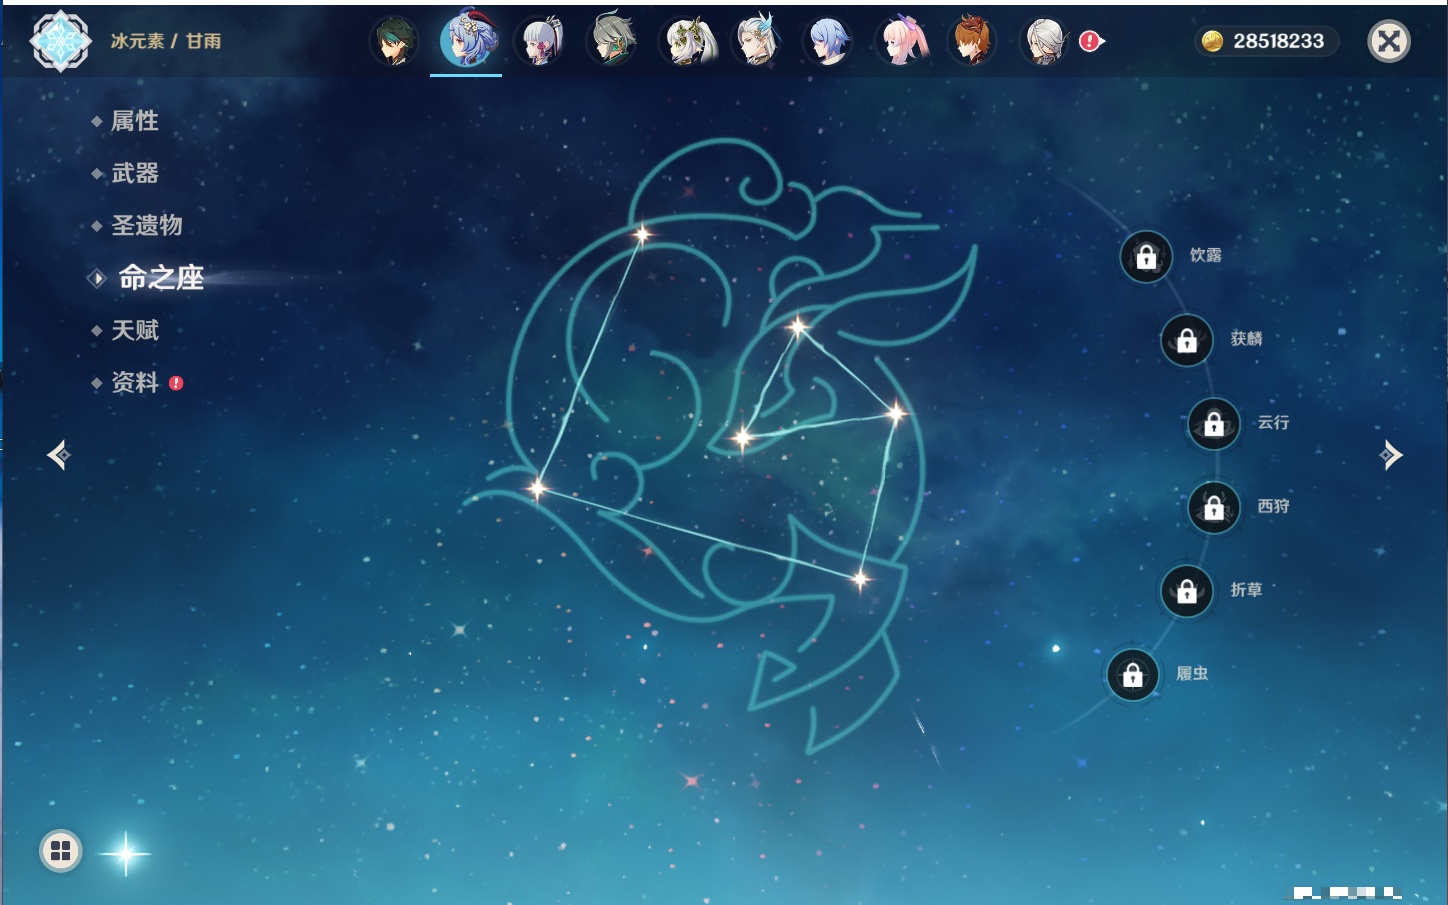Switch to the 武器 weapon tab
1448x905 pixels.
[134, 173]
